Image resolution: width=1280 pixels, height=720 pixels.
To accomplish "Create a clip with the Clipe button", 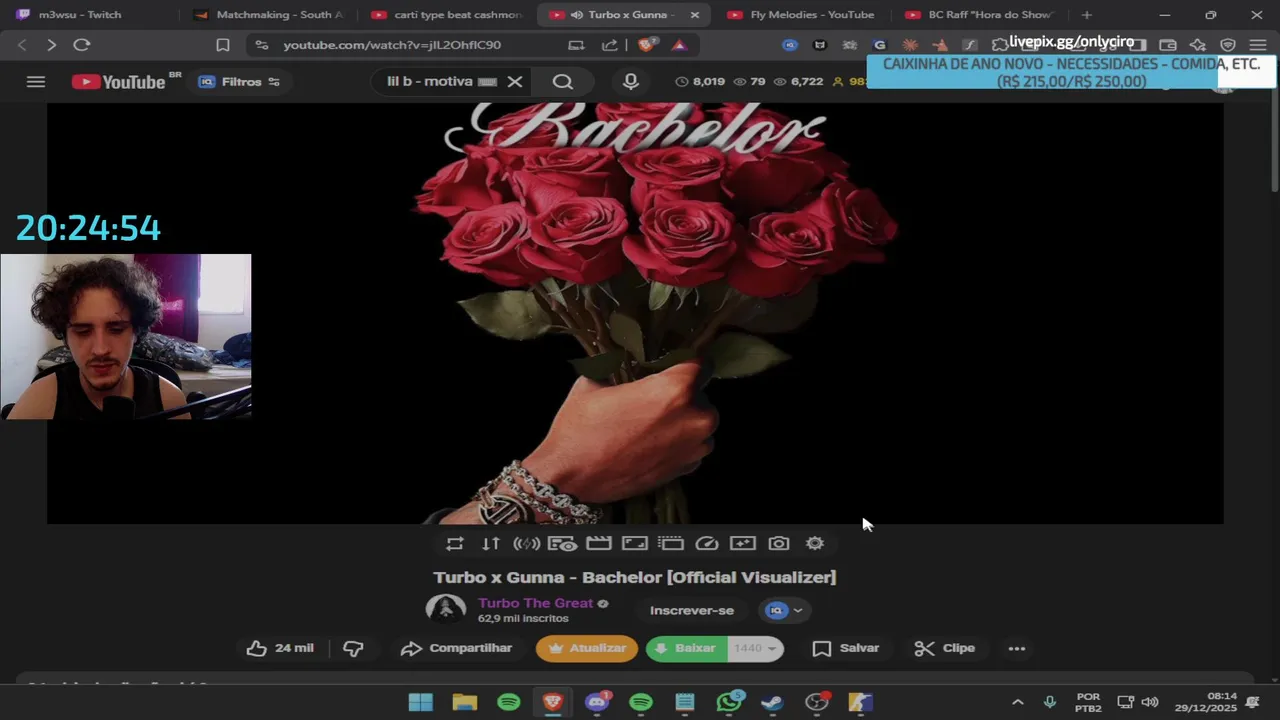I will click(945, 648).
